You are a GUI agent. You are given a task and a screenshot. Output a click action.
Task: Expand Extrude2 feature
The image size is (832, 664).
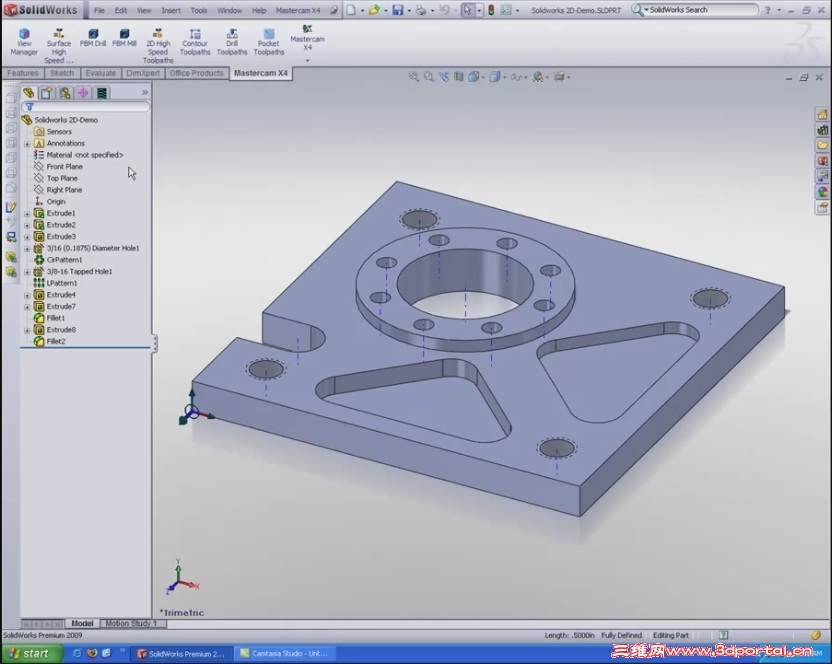27,225
